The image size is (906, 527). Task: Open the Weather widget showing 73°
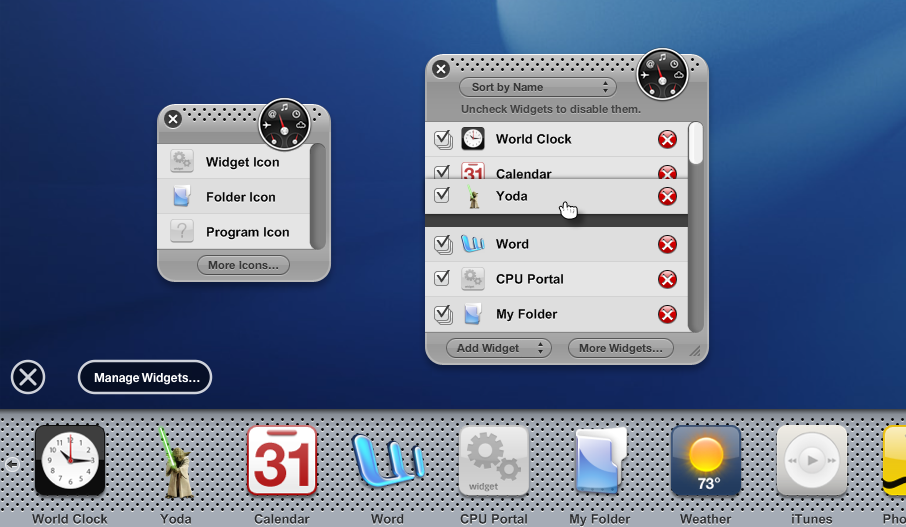pos(706,461)
